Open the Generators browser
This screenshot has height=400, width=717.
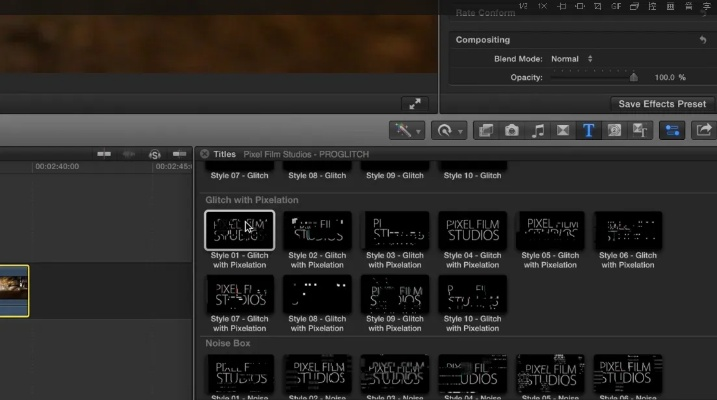(614, 131)
